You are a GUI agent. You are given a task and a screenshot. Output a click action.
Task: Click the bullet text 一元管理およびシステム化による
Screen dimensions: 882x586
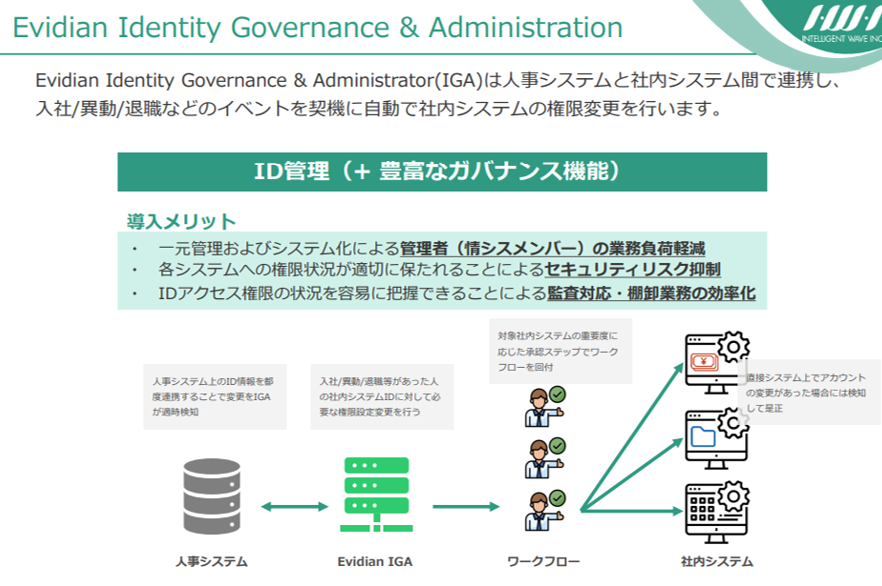tap(279, 248)
